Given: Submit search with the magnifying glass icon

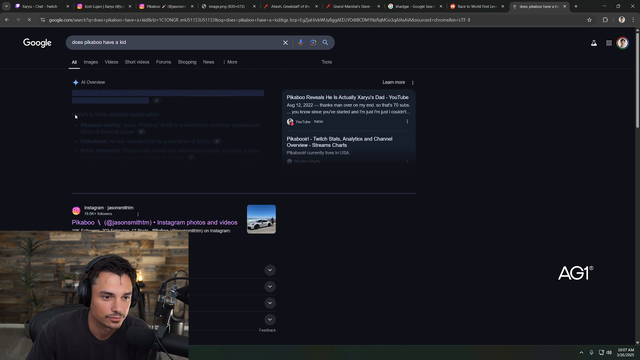Looking at the screenshot, I should coord(325,42).
